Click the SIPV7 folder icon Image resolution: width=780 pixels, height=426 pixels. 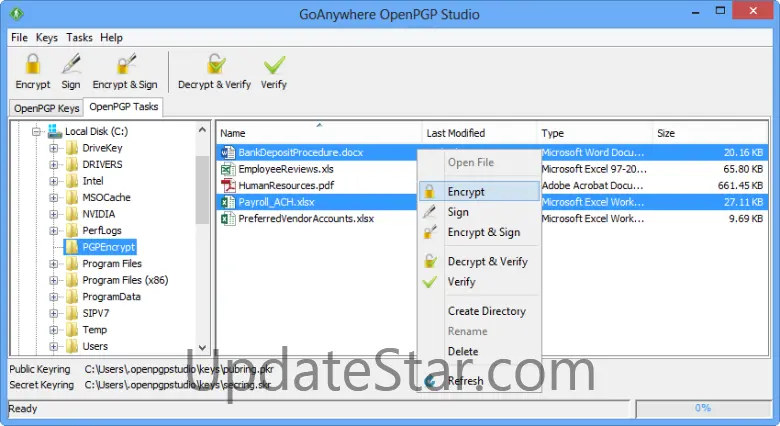tap(73, 313)
